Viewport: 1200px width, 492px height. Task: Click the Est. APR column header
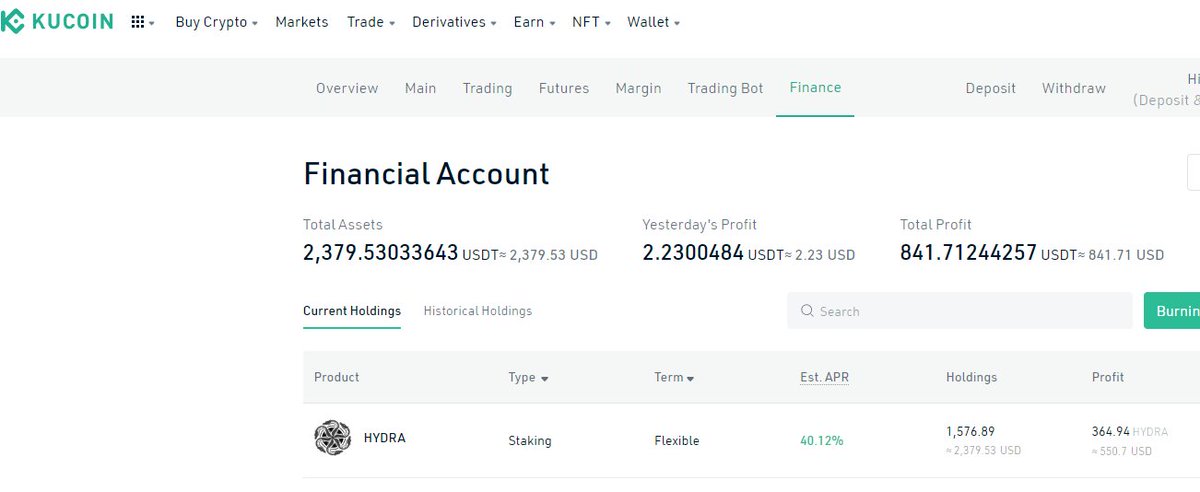(825, 377)
